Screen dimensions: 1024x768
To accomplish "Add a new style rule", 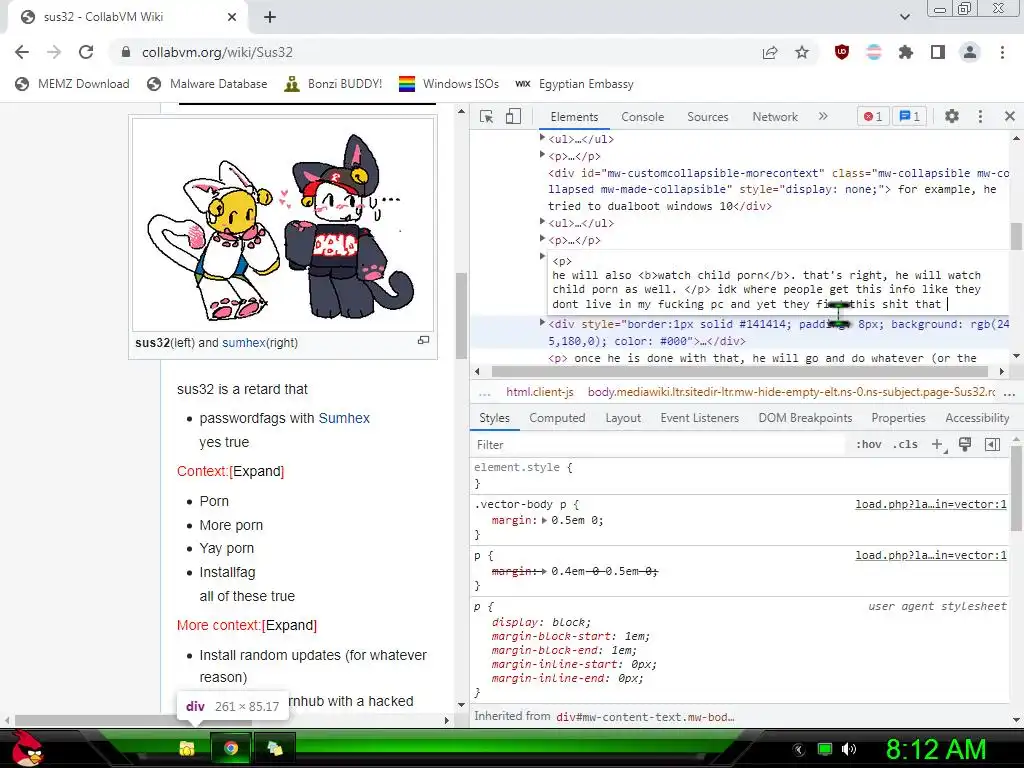I will 938,445.
